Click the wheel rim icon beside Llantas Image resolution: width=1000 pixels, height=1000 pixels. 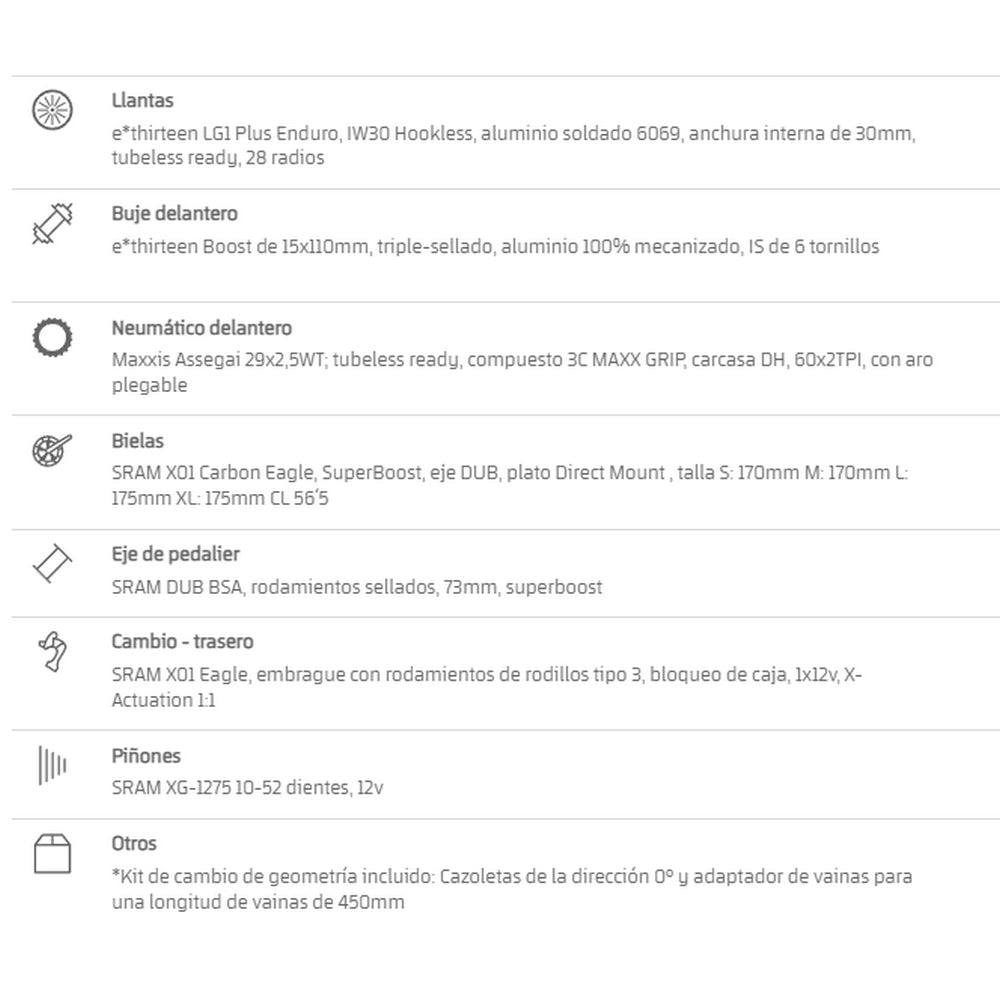click(52, 110)
